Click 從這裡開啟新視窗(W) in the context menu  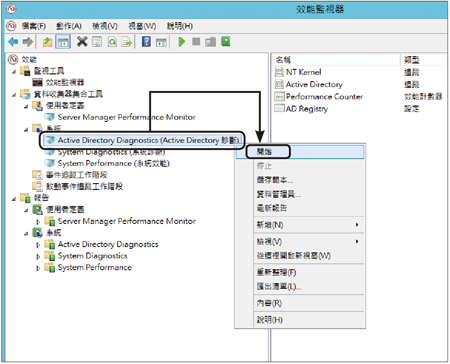click(x=300, y=256)
